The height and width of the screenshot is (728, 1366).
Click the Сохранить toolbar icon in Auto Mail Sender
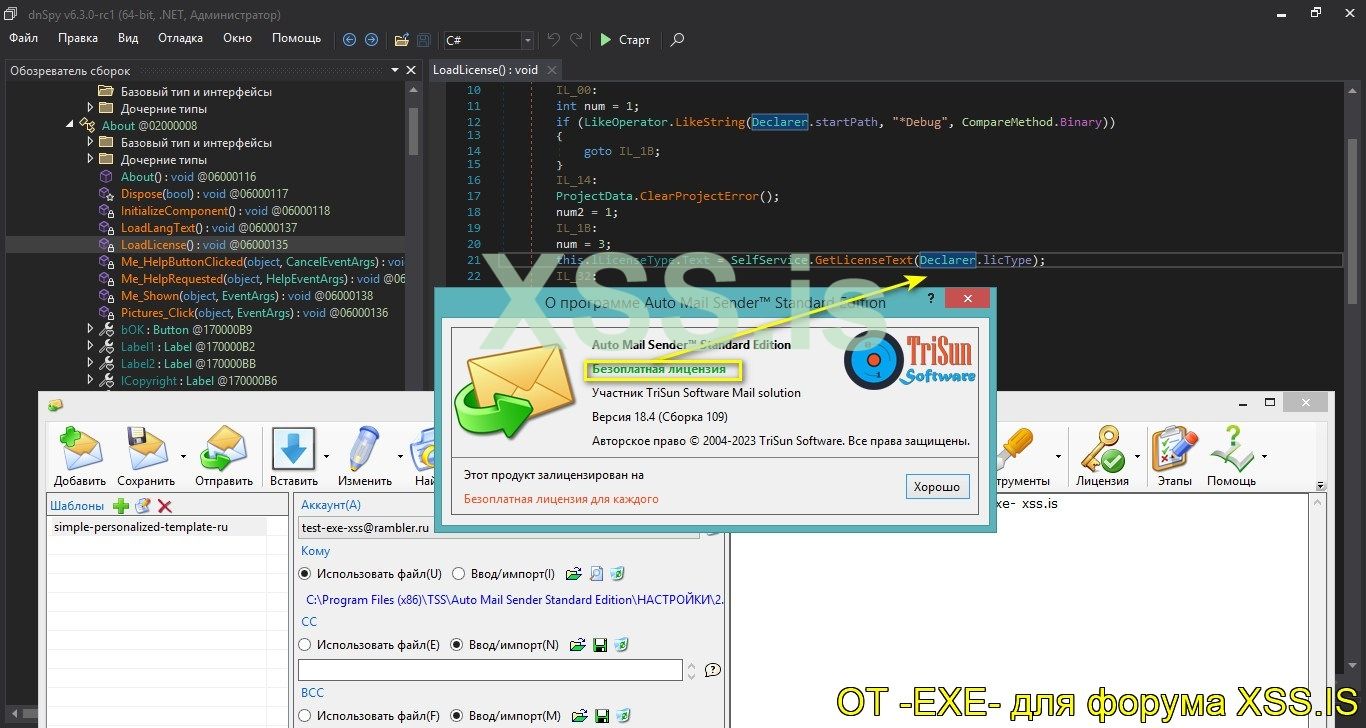click(145, 449)
